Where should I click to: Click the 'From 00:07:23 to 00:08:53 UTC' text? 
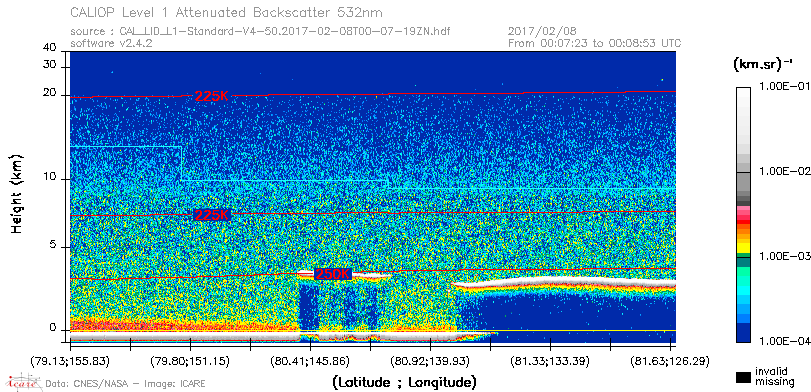tap(595, 43)
